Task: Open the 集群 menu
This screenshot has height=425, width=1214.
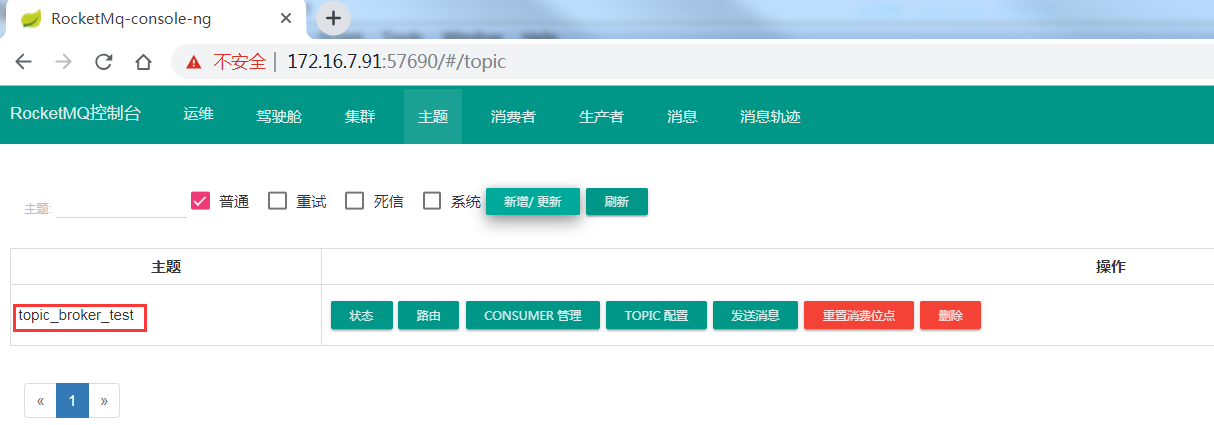Action: click(360, 116)
